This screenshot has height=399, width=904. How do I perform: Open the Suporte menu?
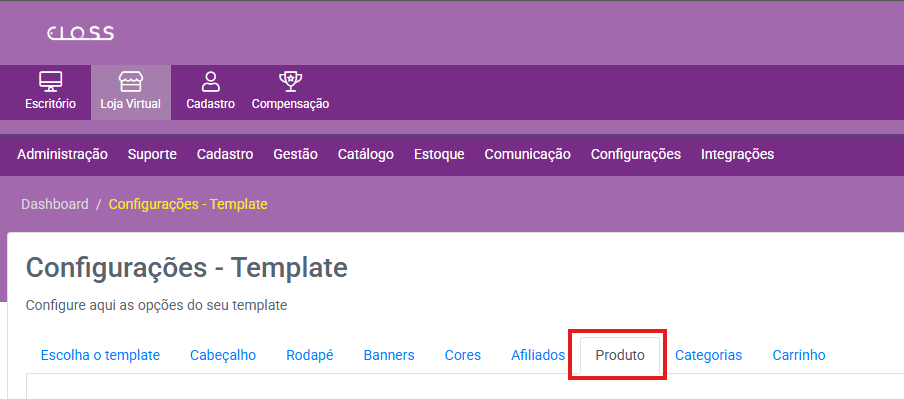[x=152, y=155]
